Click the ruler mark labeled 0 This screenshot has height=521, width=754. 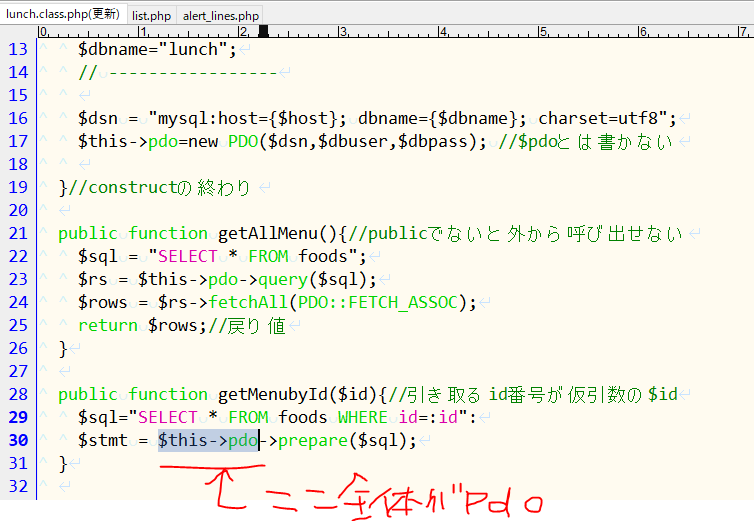click(x=43, y=32)
